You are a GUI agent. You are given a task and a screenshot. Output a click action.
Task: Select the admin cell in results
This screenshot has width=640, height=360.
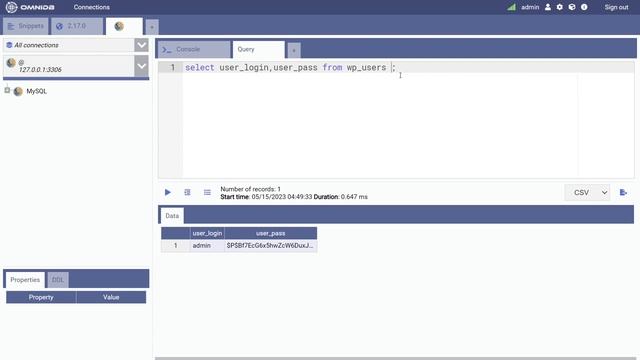pos(207,246)
